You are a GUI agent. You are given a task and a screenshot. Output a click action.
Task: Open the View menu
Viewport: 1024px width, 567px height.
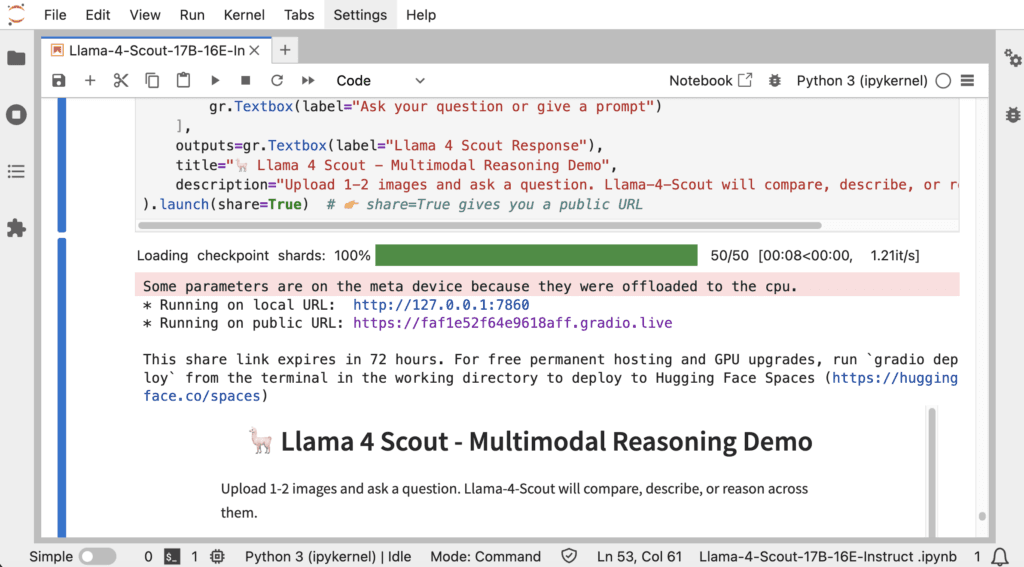(x=144, y=15)
